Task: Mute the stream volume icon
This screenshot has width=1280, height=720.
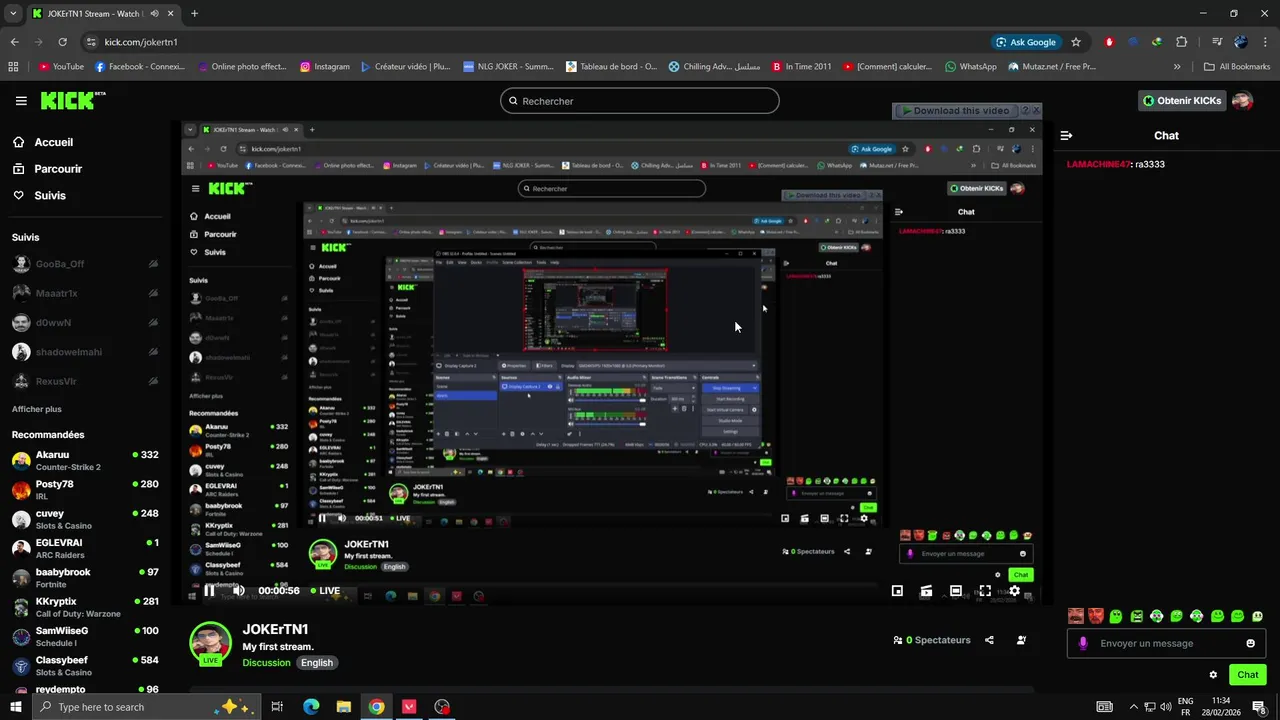Action: (x=238, y=590)
